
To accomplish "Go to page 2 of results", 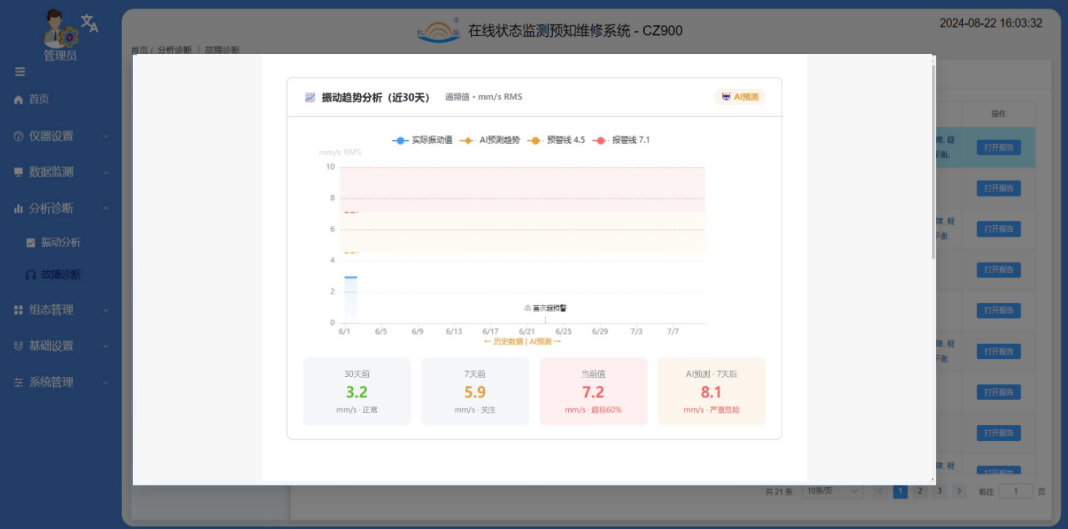I will coord(920,491).
